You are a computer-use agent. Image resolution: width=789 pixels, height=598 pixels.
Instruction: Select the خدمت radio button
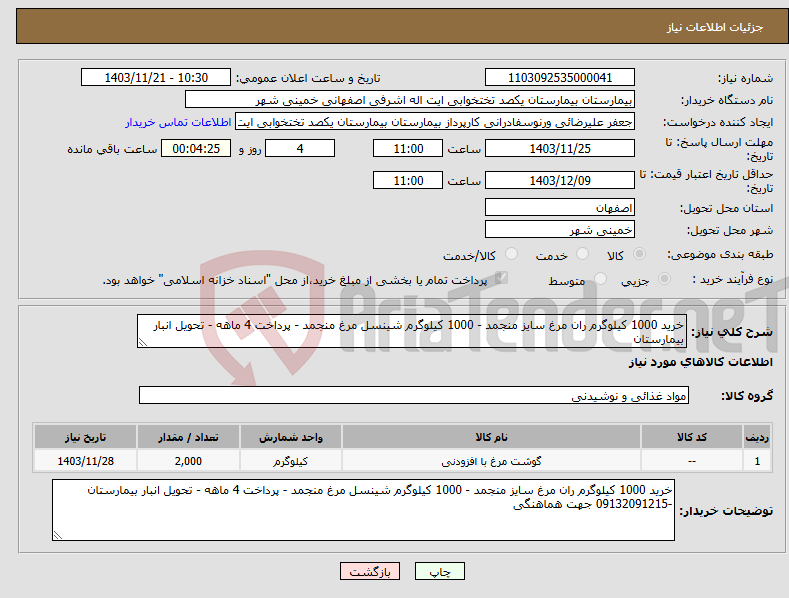click(x=582, y=254)
